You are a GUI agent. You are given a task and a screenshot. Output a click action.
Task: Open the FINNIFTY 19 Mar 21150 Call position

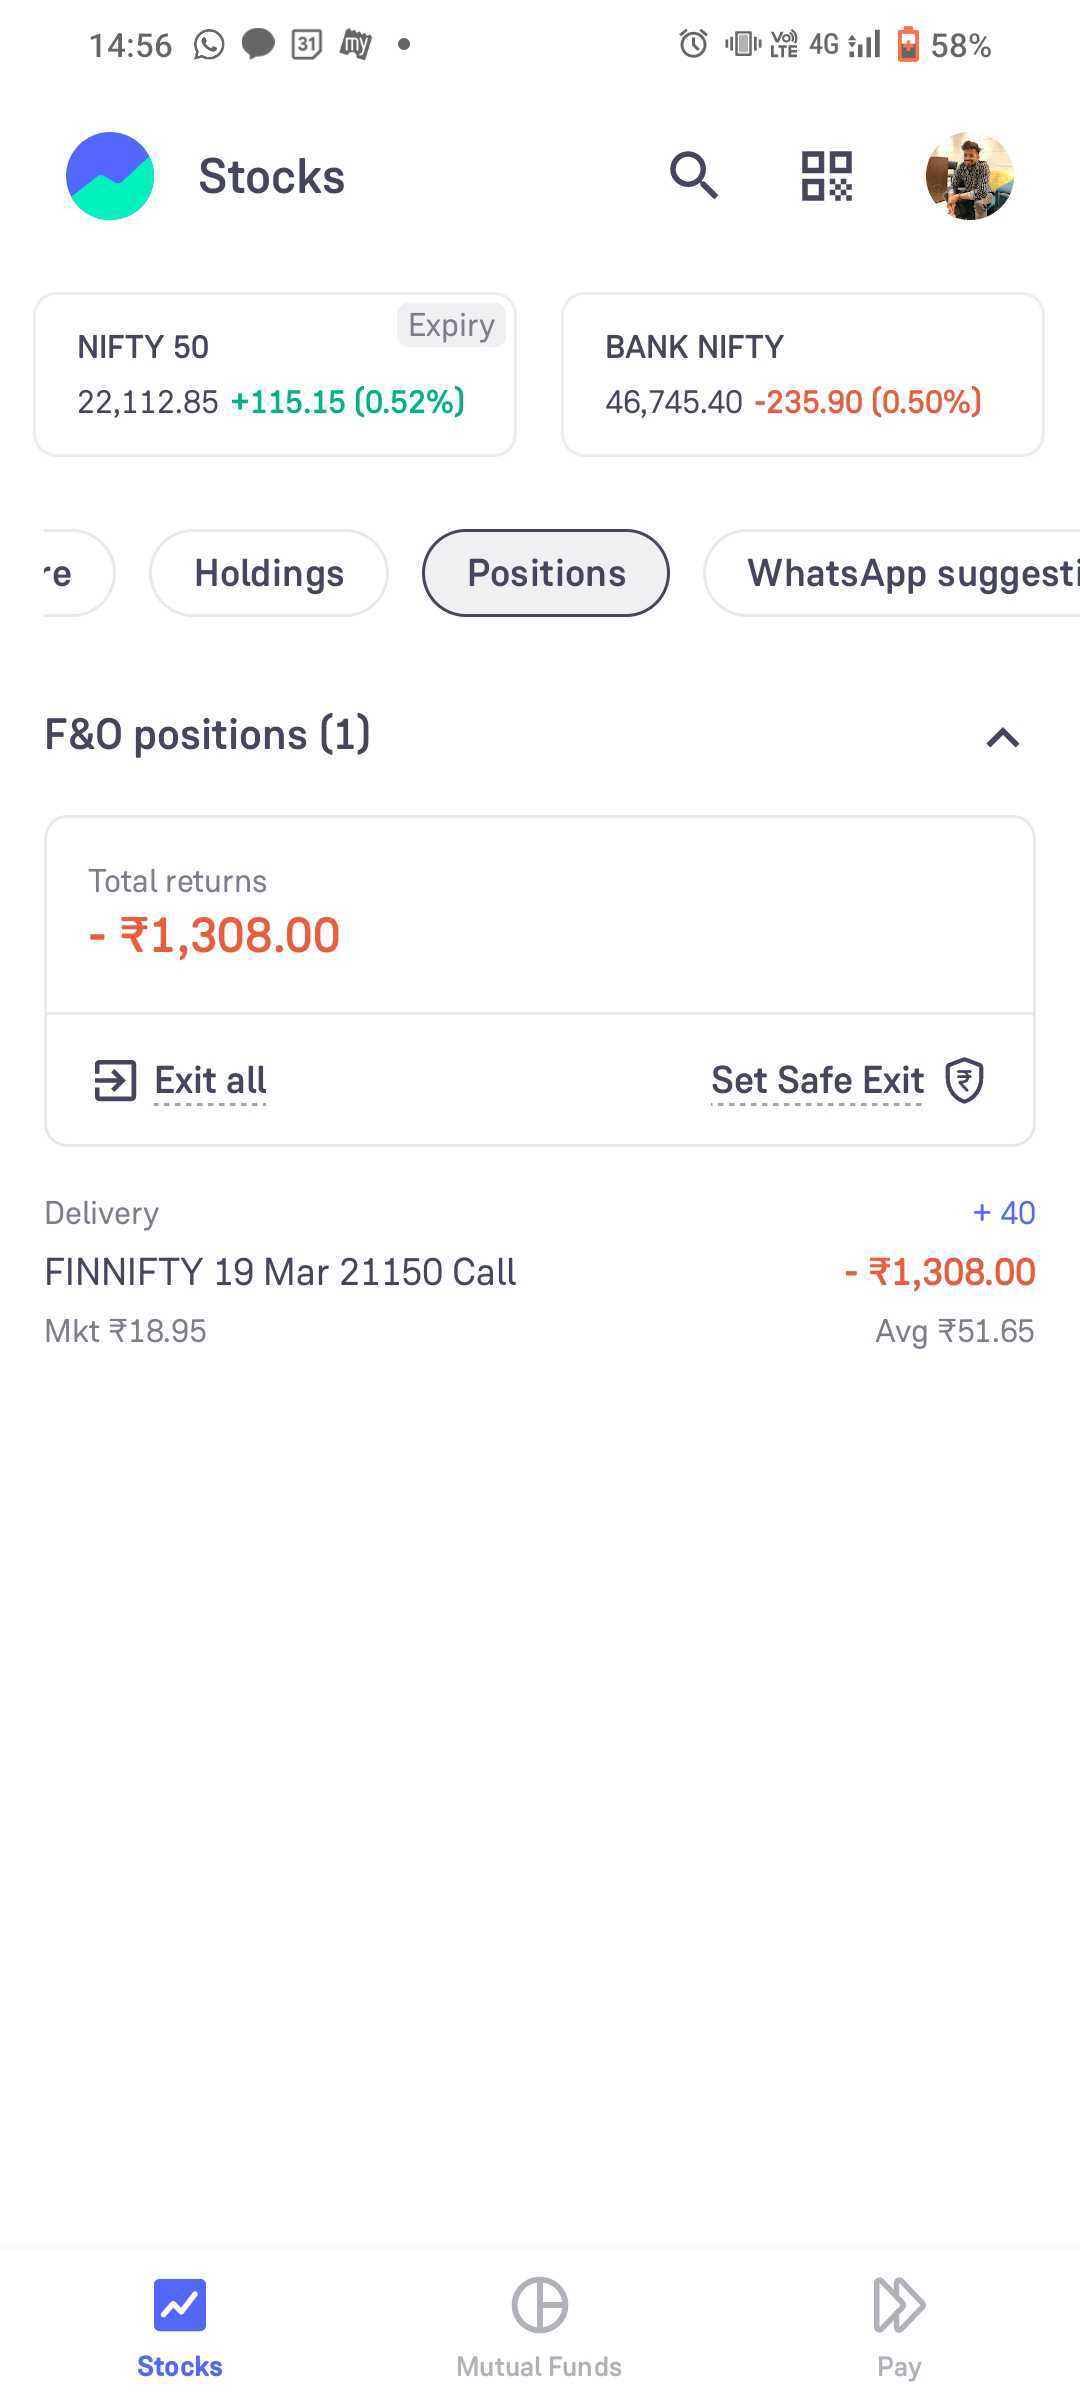(540, 1272)
